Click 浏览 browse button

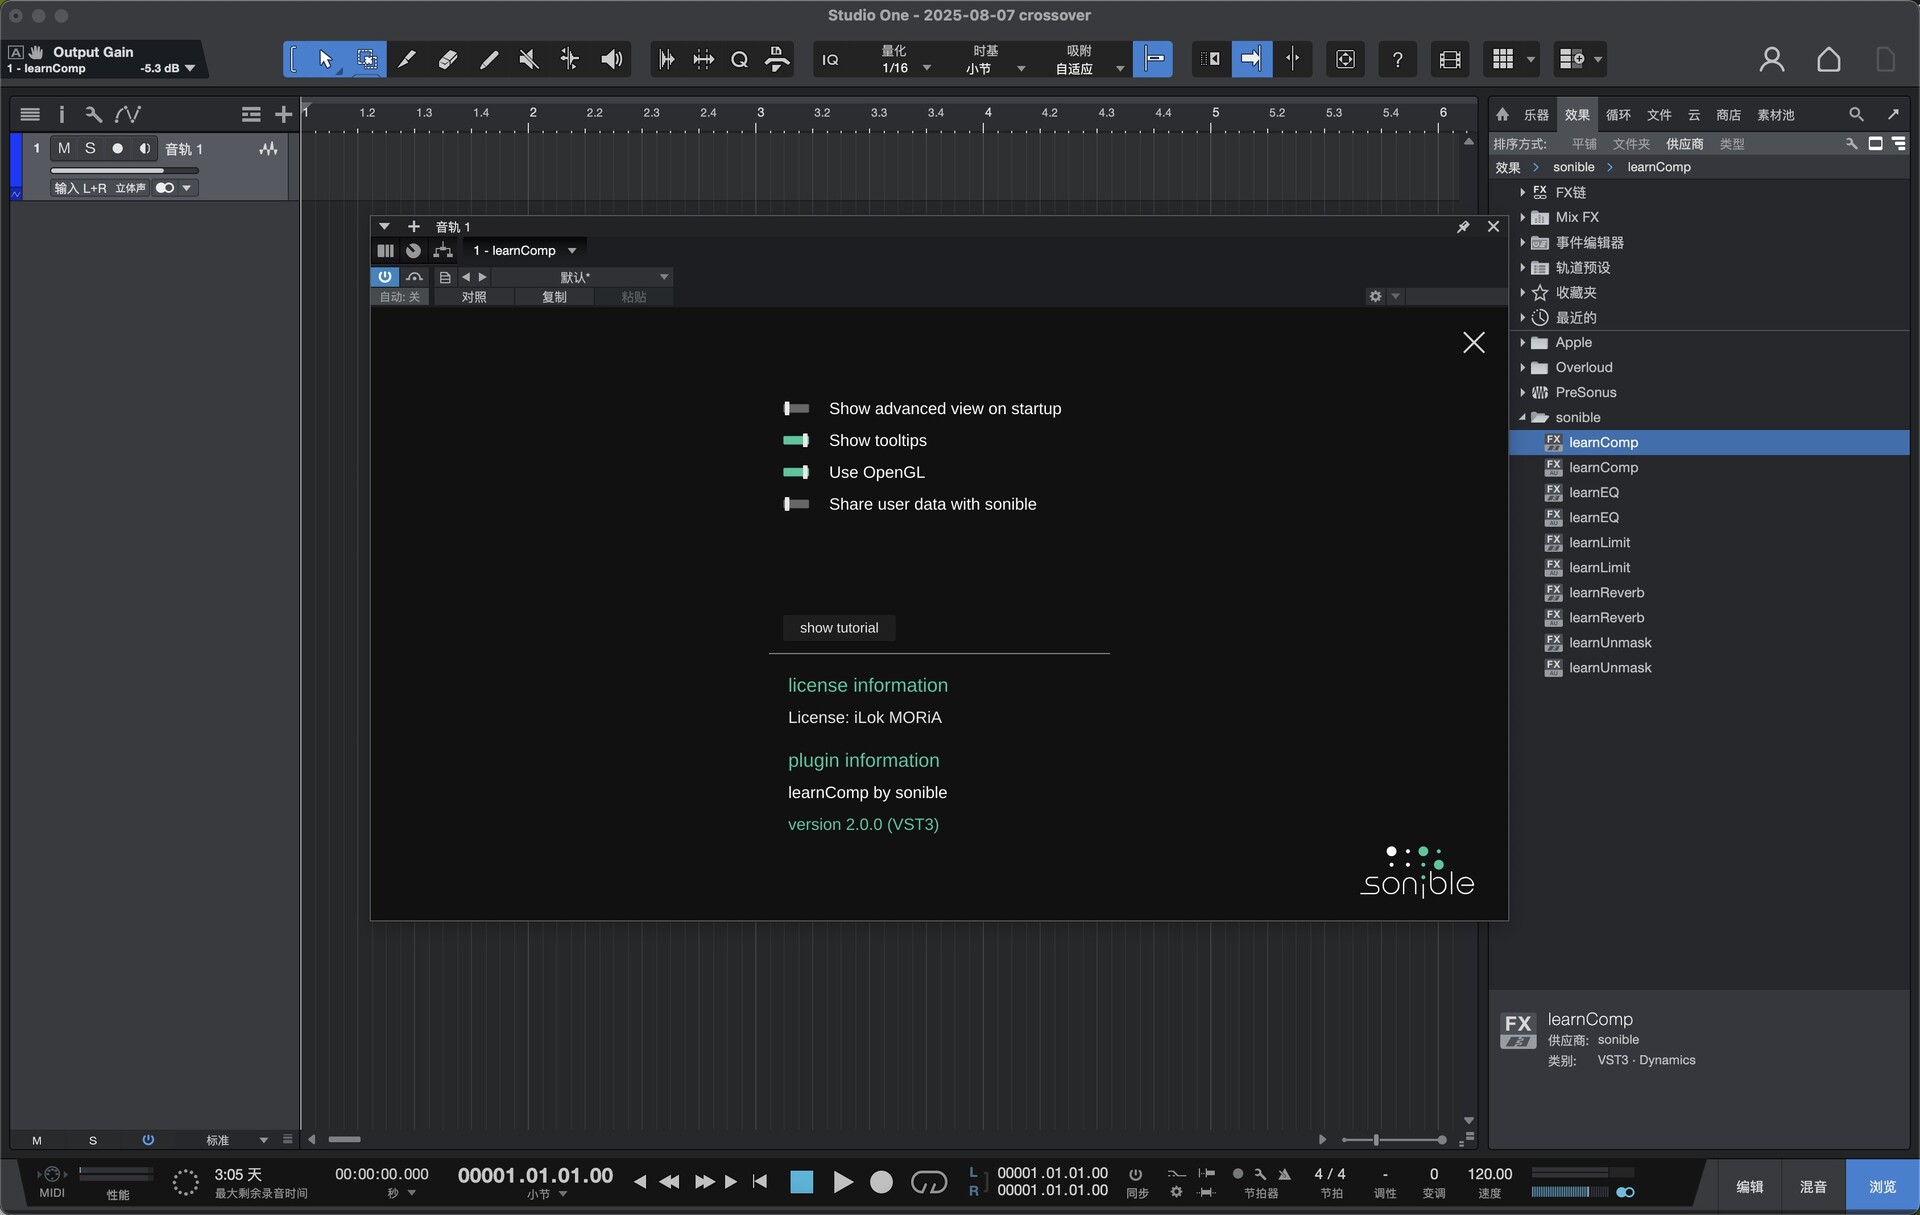click(x=1882, y=1186)
